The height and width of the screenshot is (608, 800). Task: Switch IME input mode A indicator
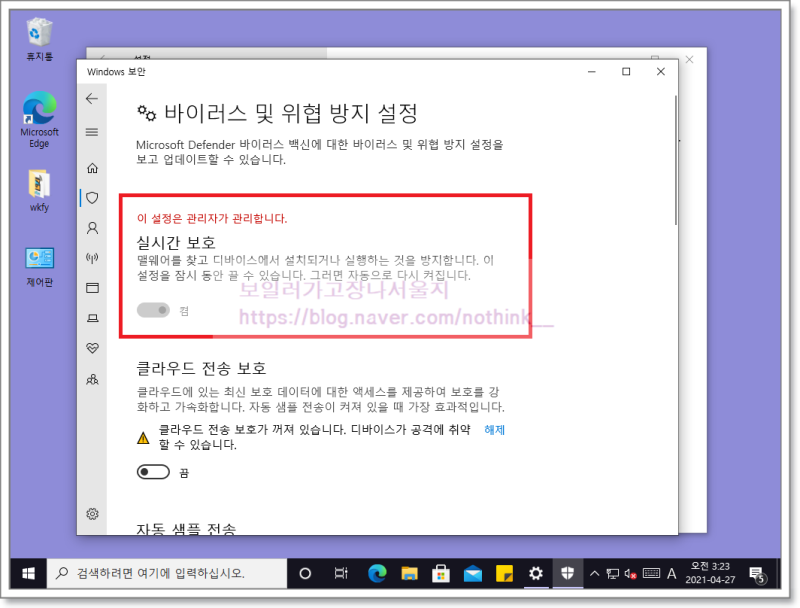pyautogui.click(x=672, y=574)
